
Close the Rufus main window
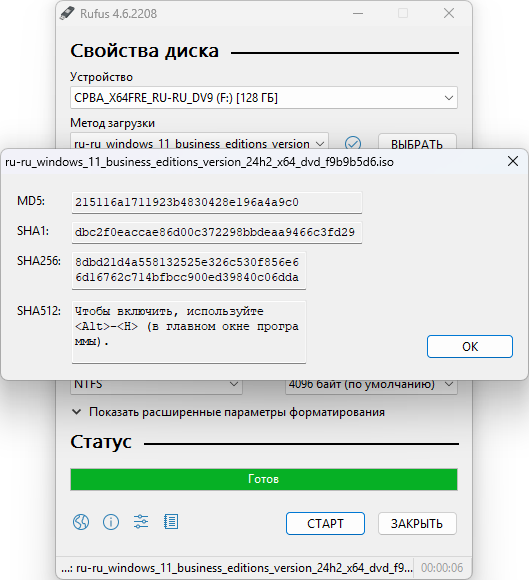[x=449, y=14]
